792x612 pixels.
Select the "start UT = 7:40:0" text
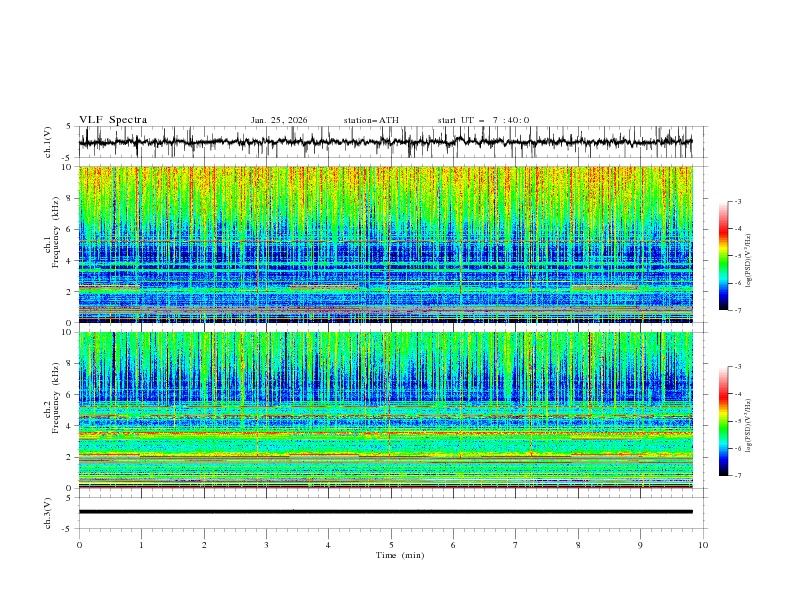click(484, 120)
